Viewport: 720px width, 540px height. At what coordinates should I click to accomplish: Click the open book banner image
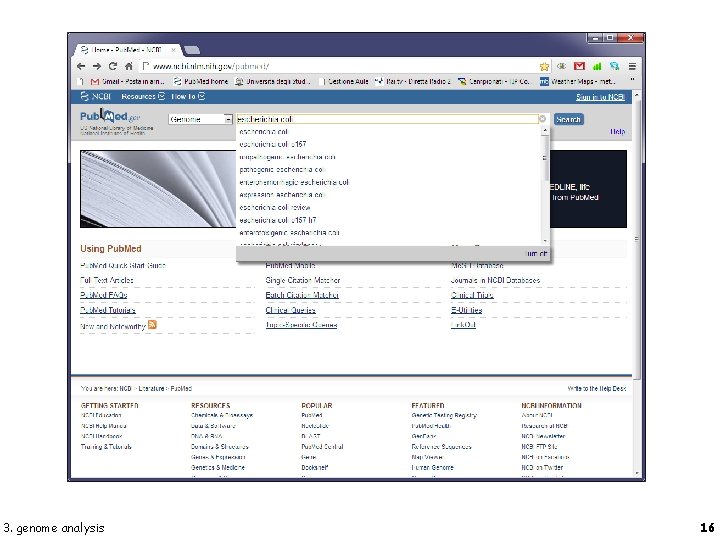click(x=158, y=189)
